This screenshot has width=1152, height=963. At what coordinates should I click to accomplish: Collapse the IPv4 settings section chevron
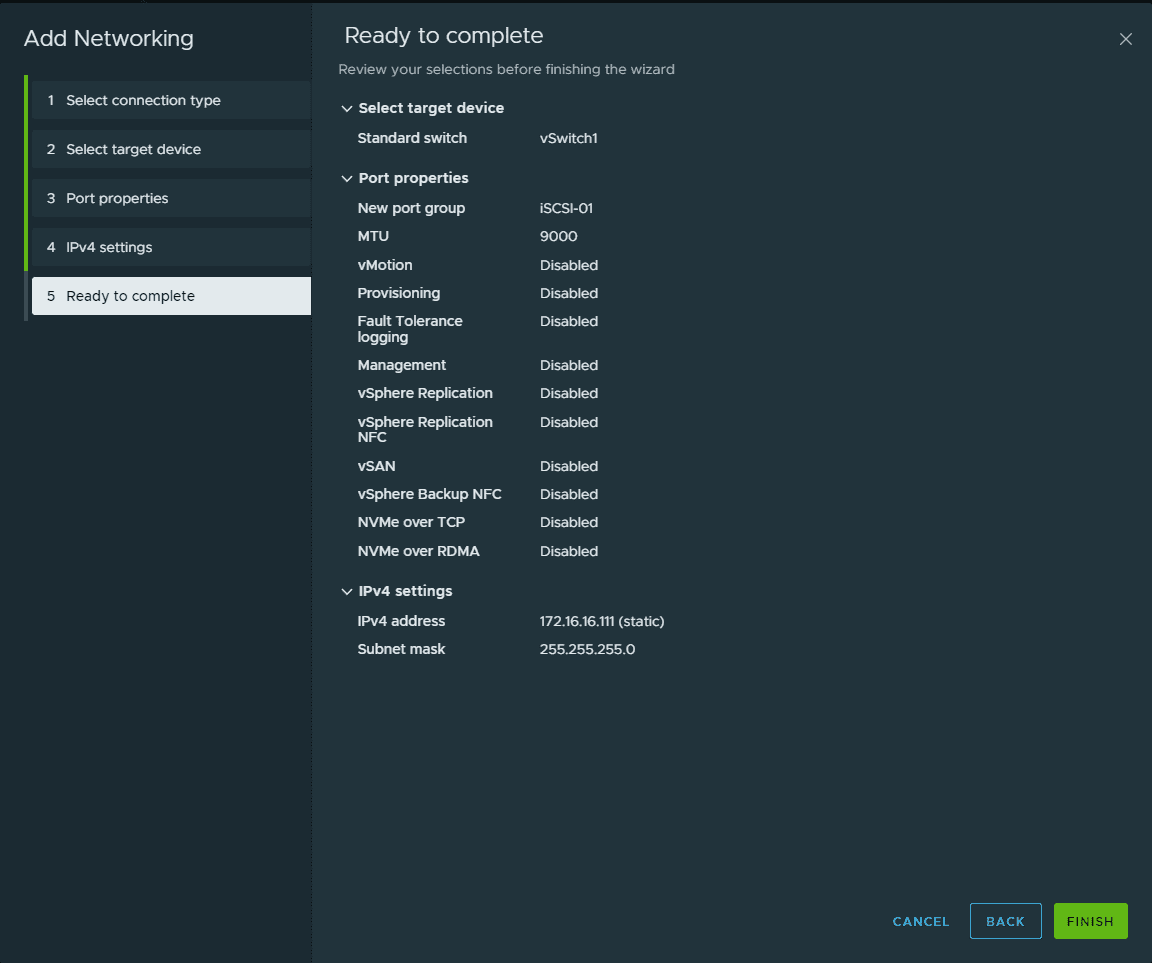pos(347,591)
